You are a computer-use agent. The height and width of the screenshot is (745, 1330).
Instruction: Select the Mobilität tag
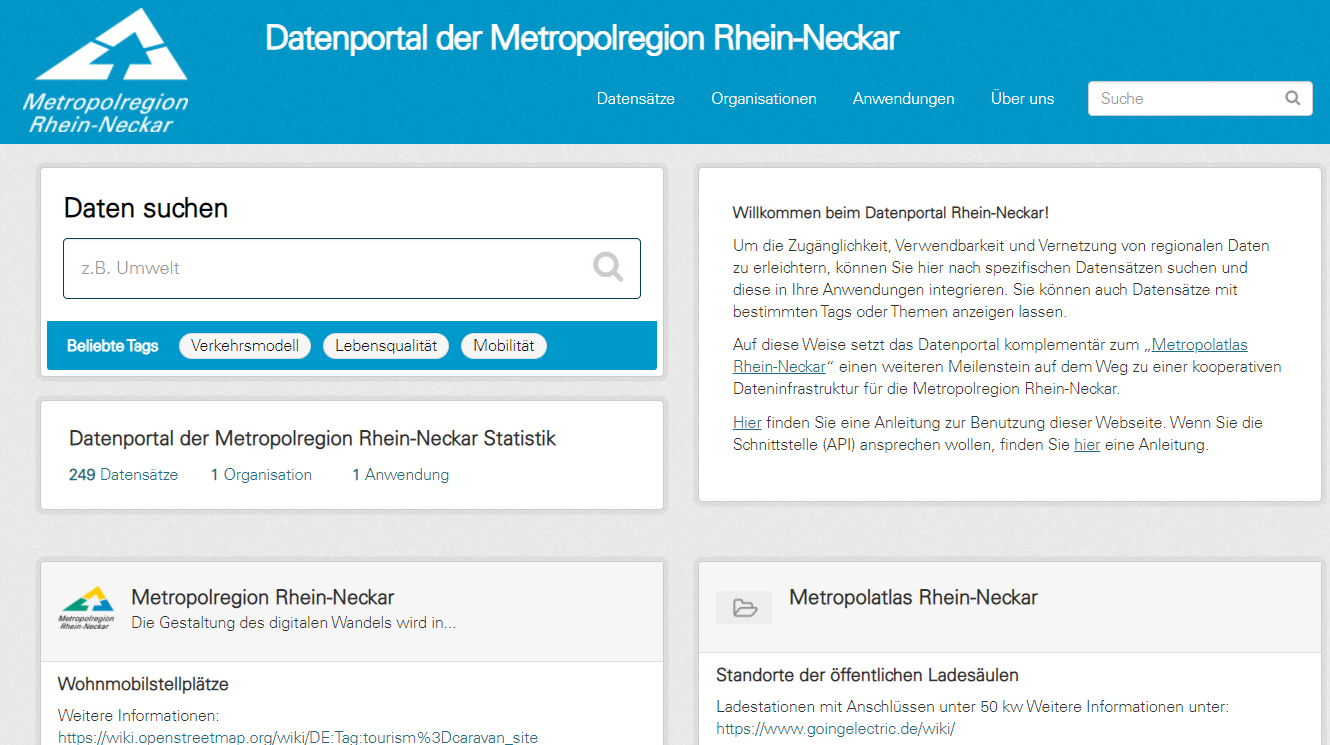click(x=504, y=346)
